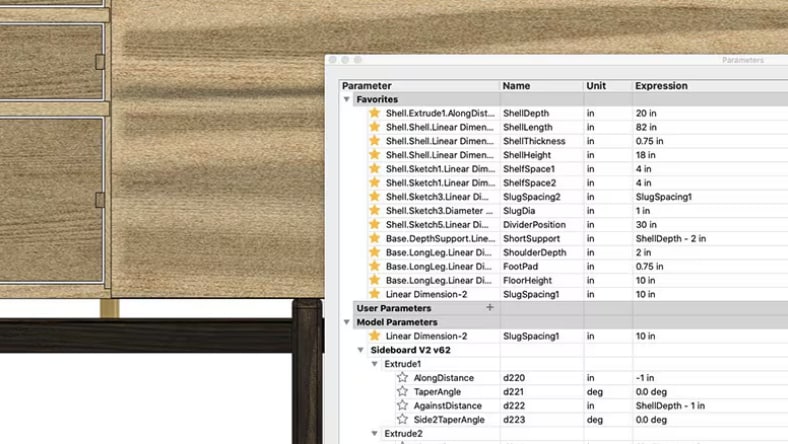Viewport: 788px width, 444px height.
Task: Collapse the Model Parameters group
Action: 347,322
